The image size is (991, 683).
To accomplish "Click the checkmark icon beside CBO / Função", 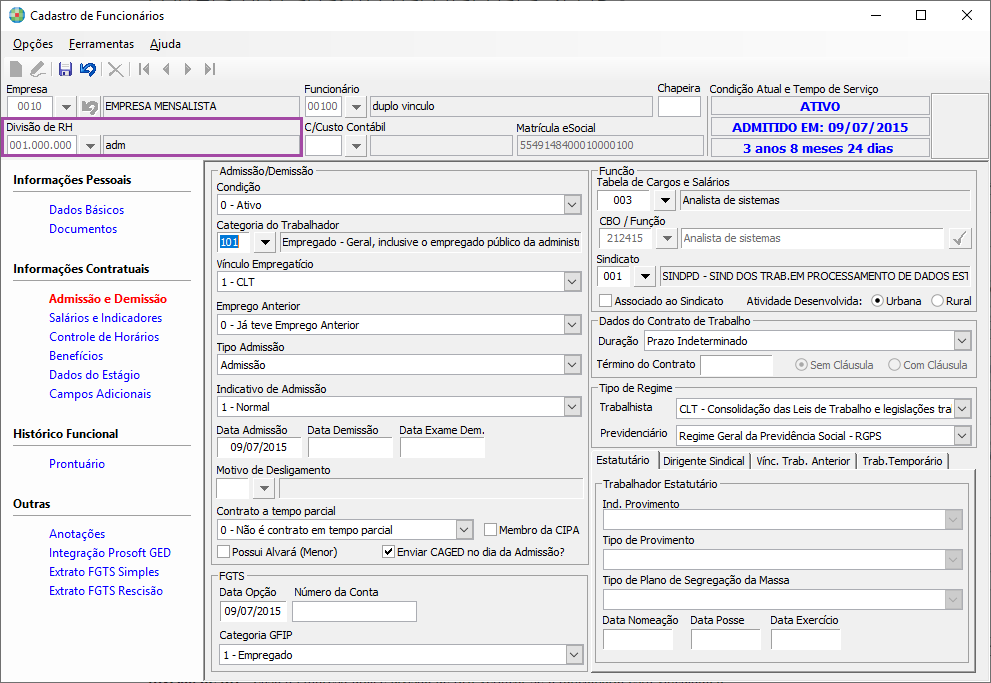I will click(x=960, y=238).
